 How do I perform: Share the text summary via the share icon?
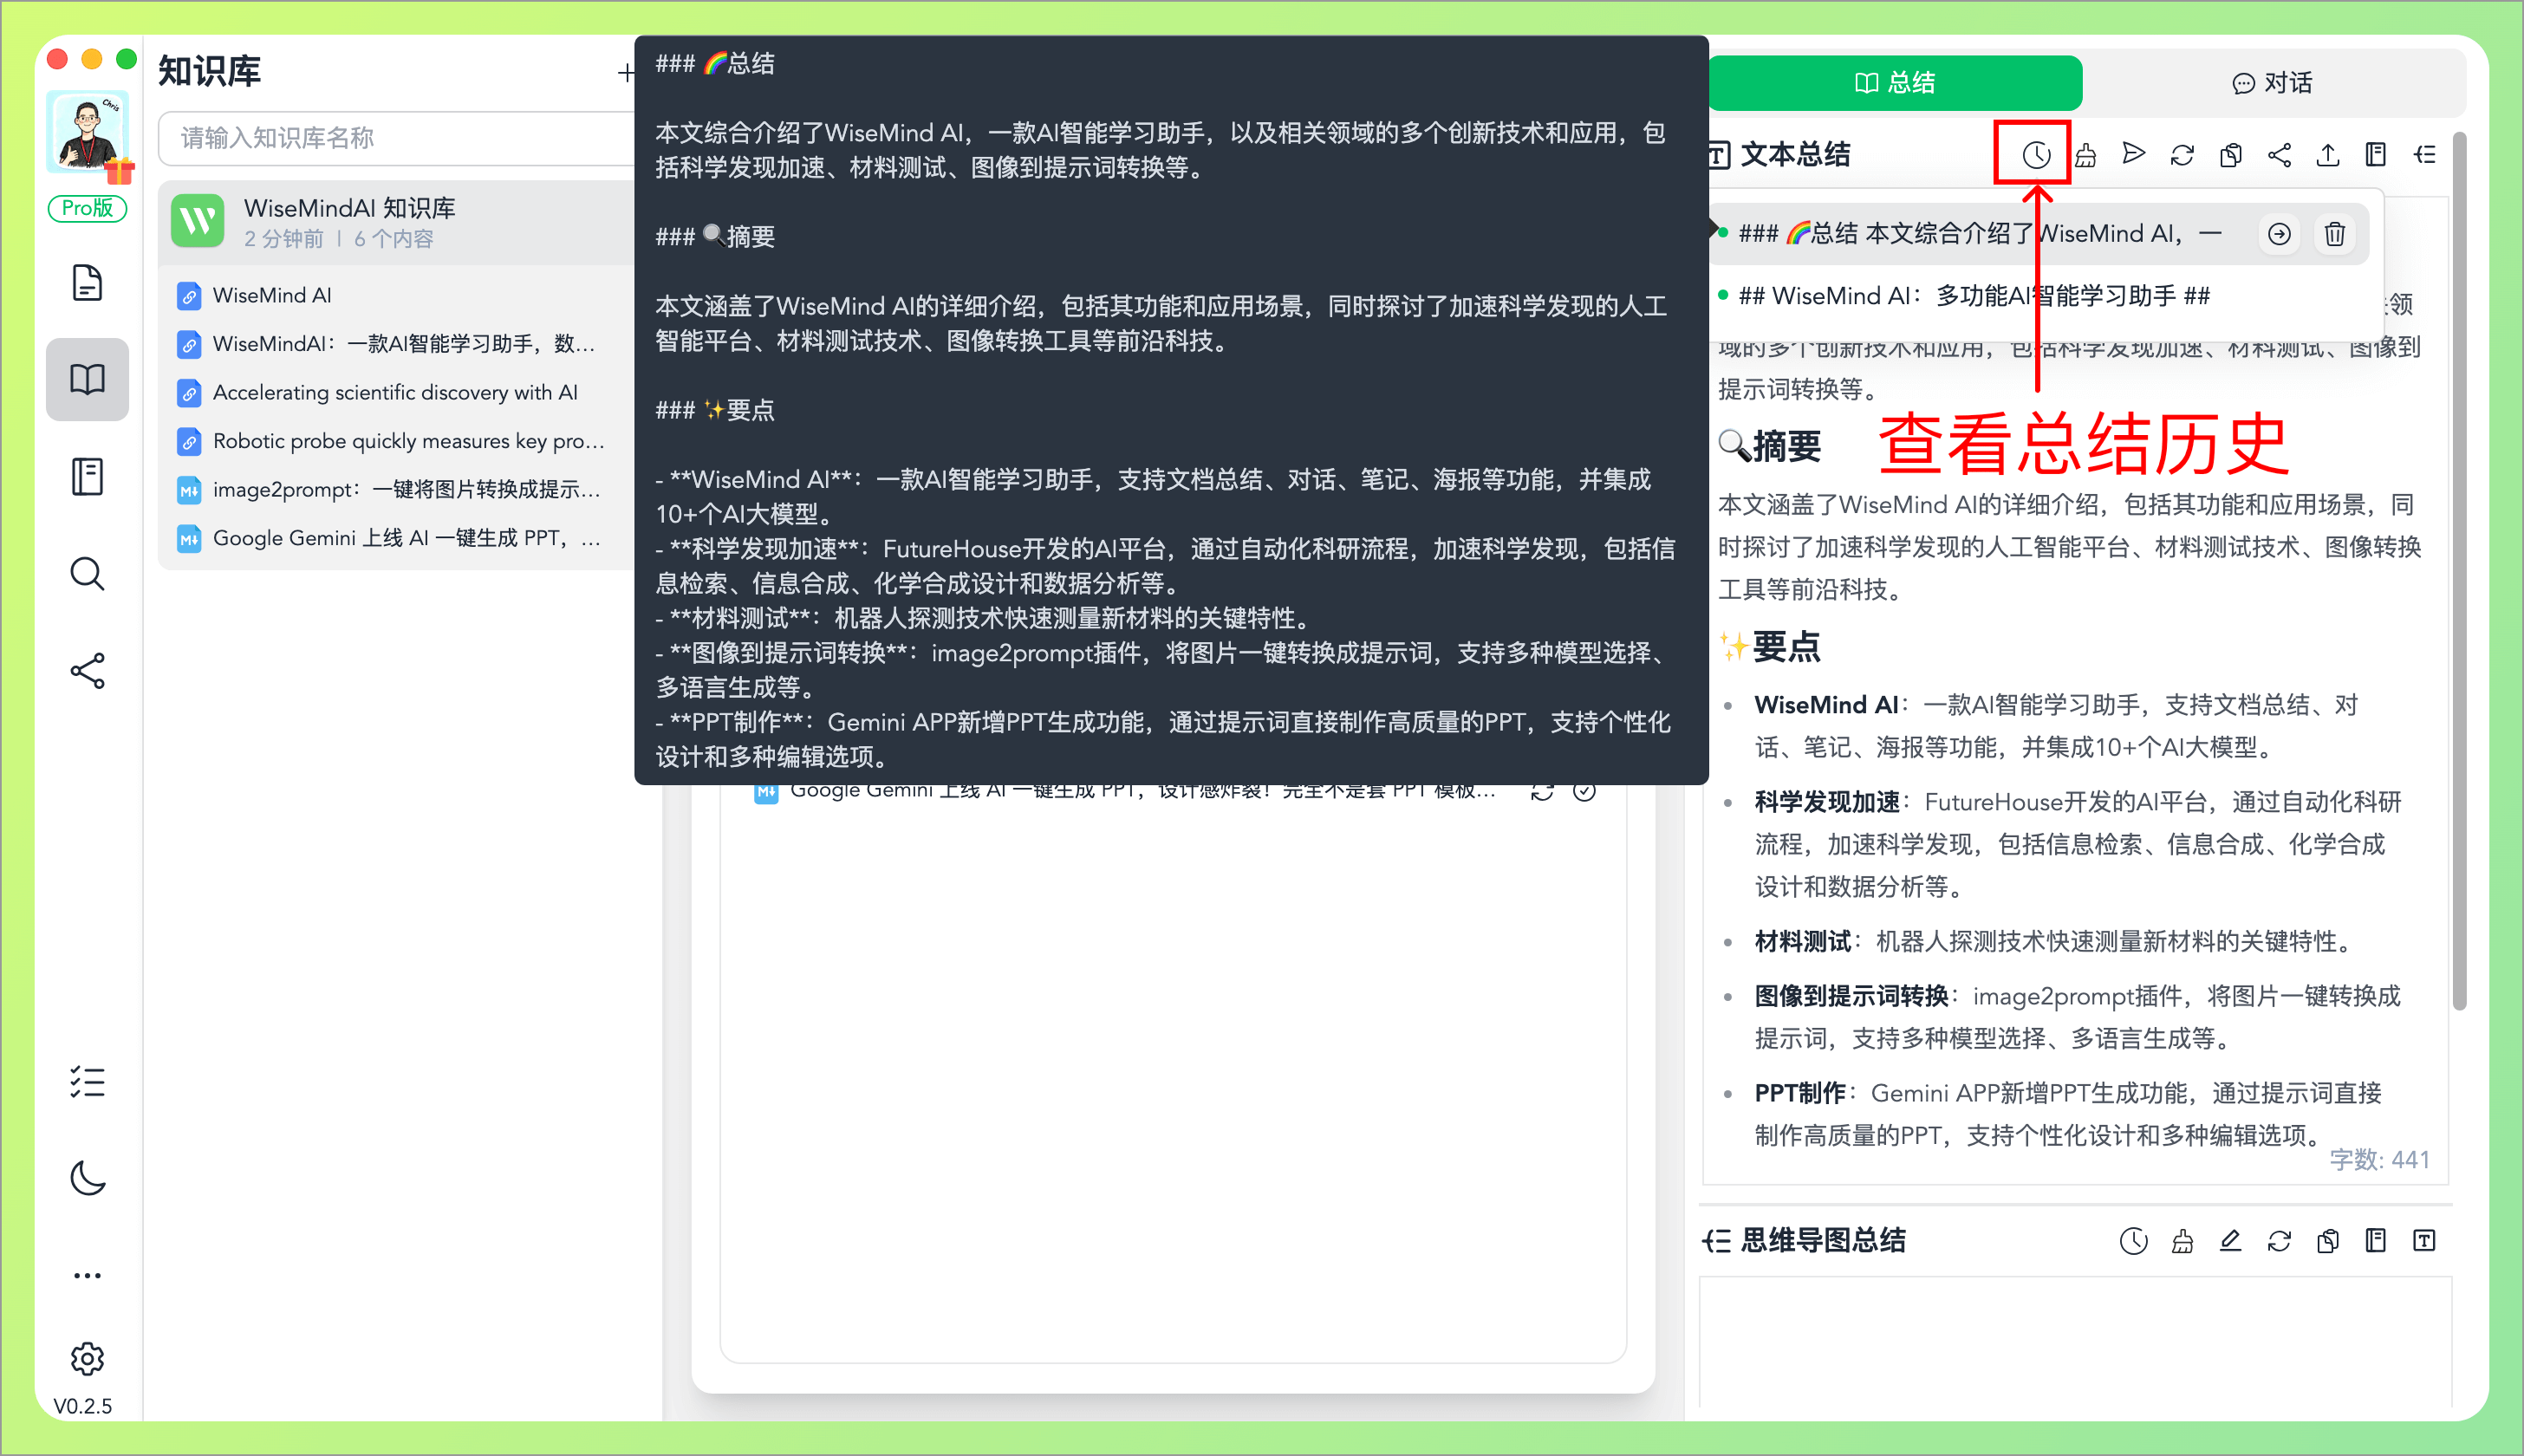click(2280, 154)
